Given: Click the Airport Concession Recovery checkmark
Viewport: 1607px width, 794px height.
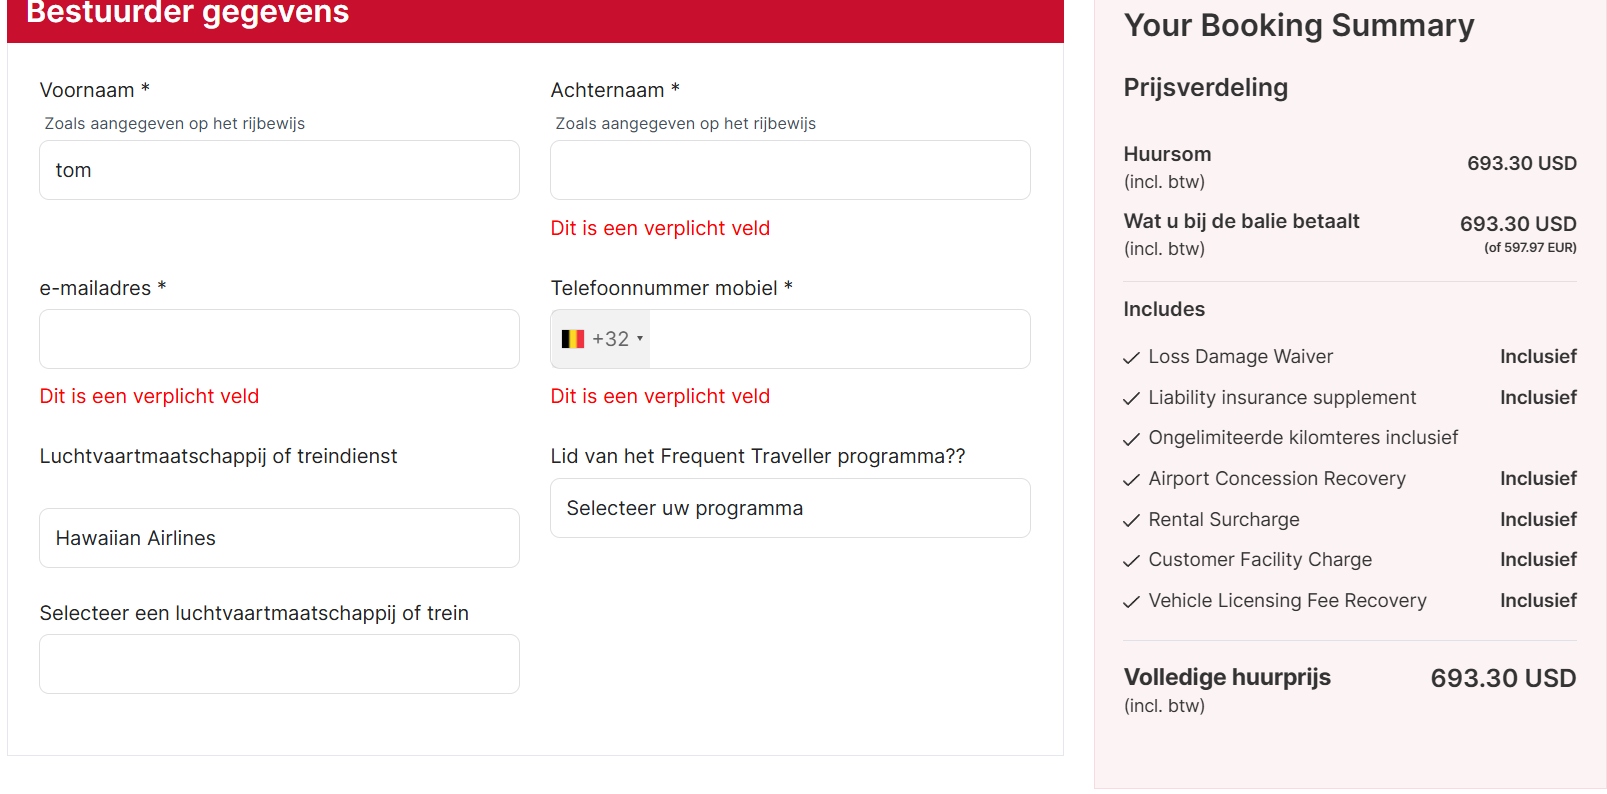Looking at the screenshot, I should coord(1131,480).
